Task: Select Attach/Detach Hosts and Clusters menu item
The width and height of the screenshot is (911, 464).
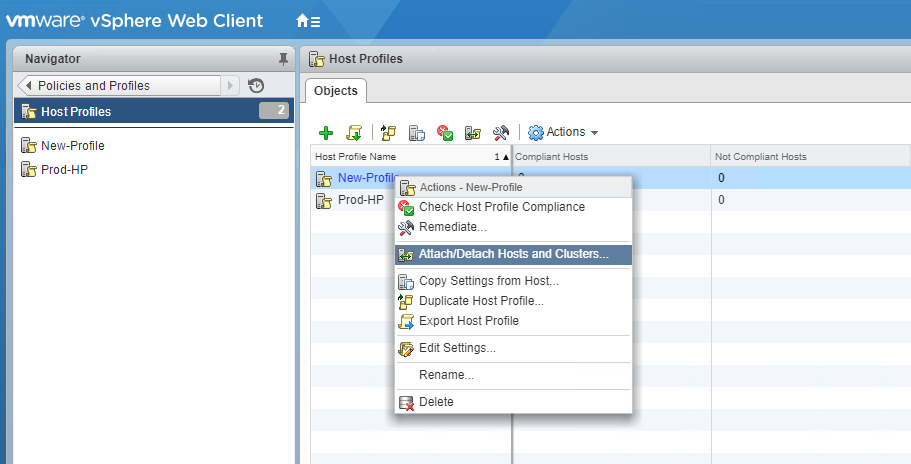Action: click(x=513, y=255)
